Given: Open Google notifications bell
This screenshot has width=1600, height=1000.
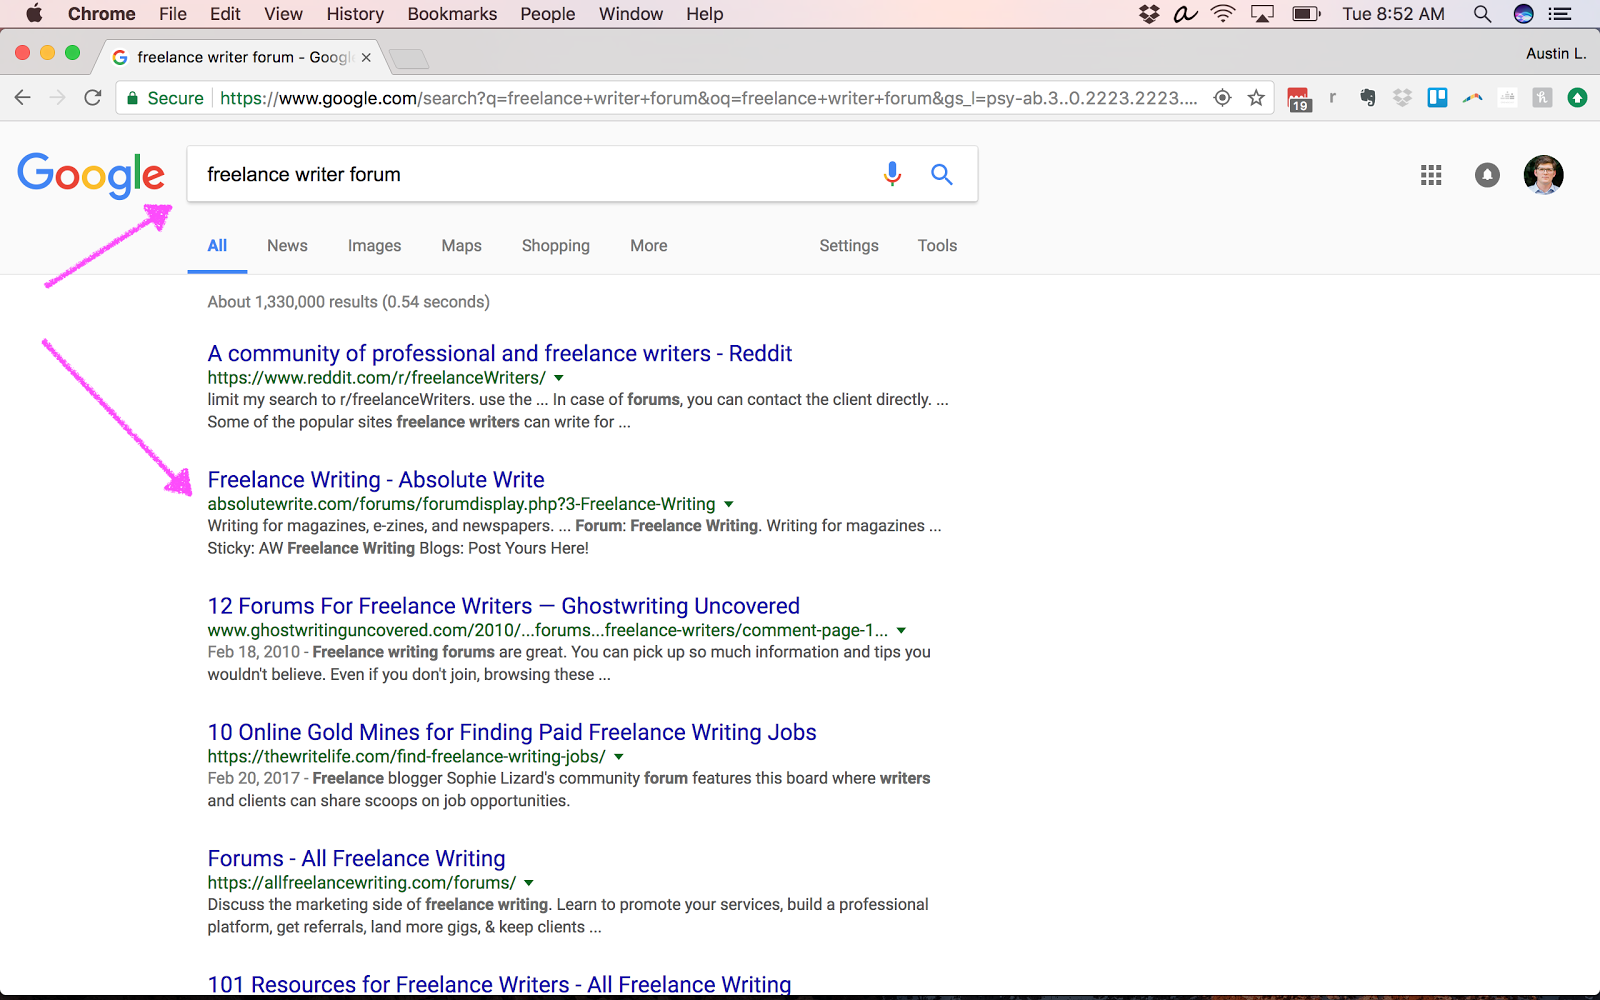Looking at the screenshot, I should (x=1487, y=175).
